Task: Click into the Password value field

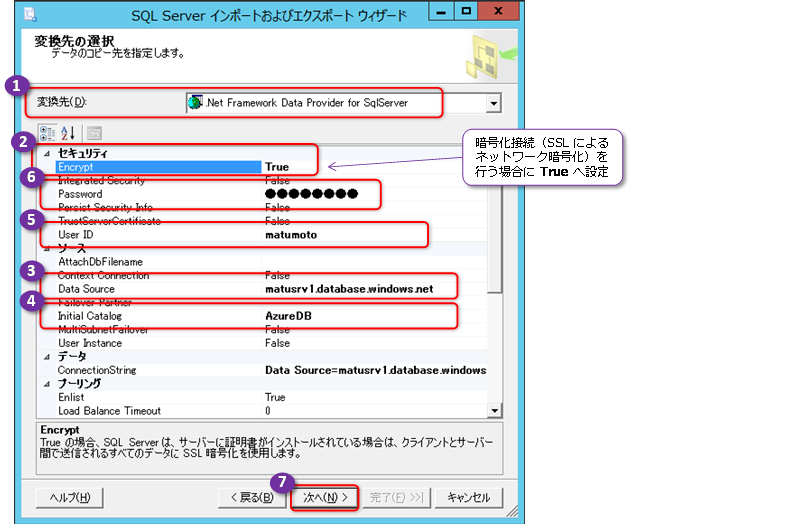Action: 374,194
